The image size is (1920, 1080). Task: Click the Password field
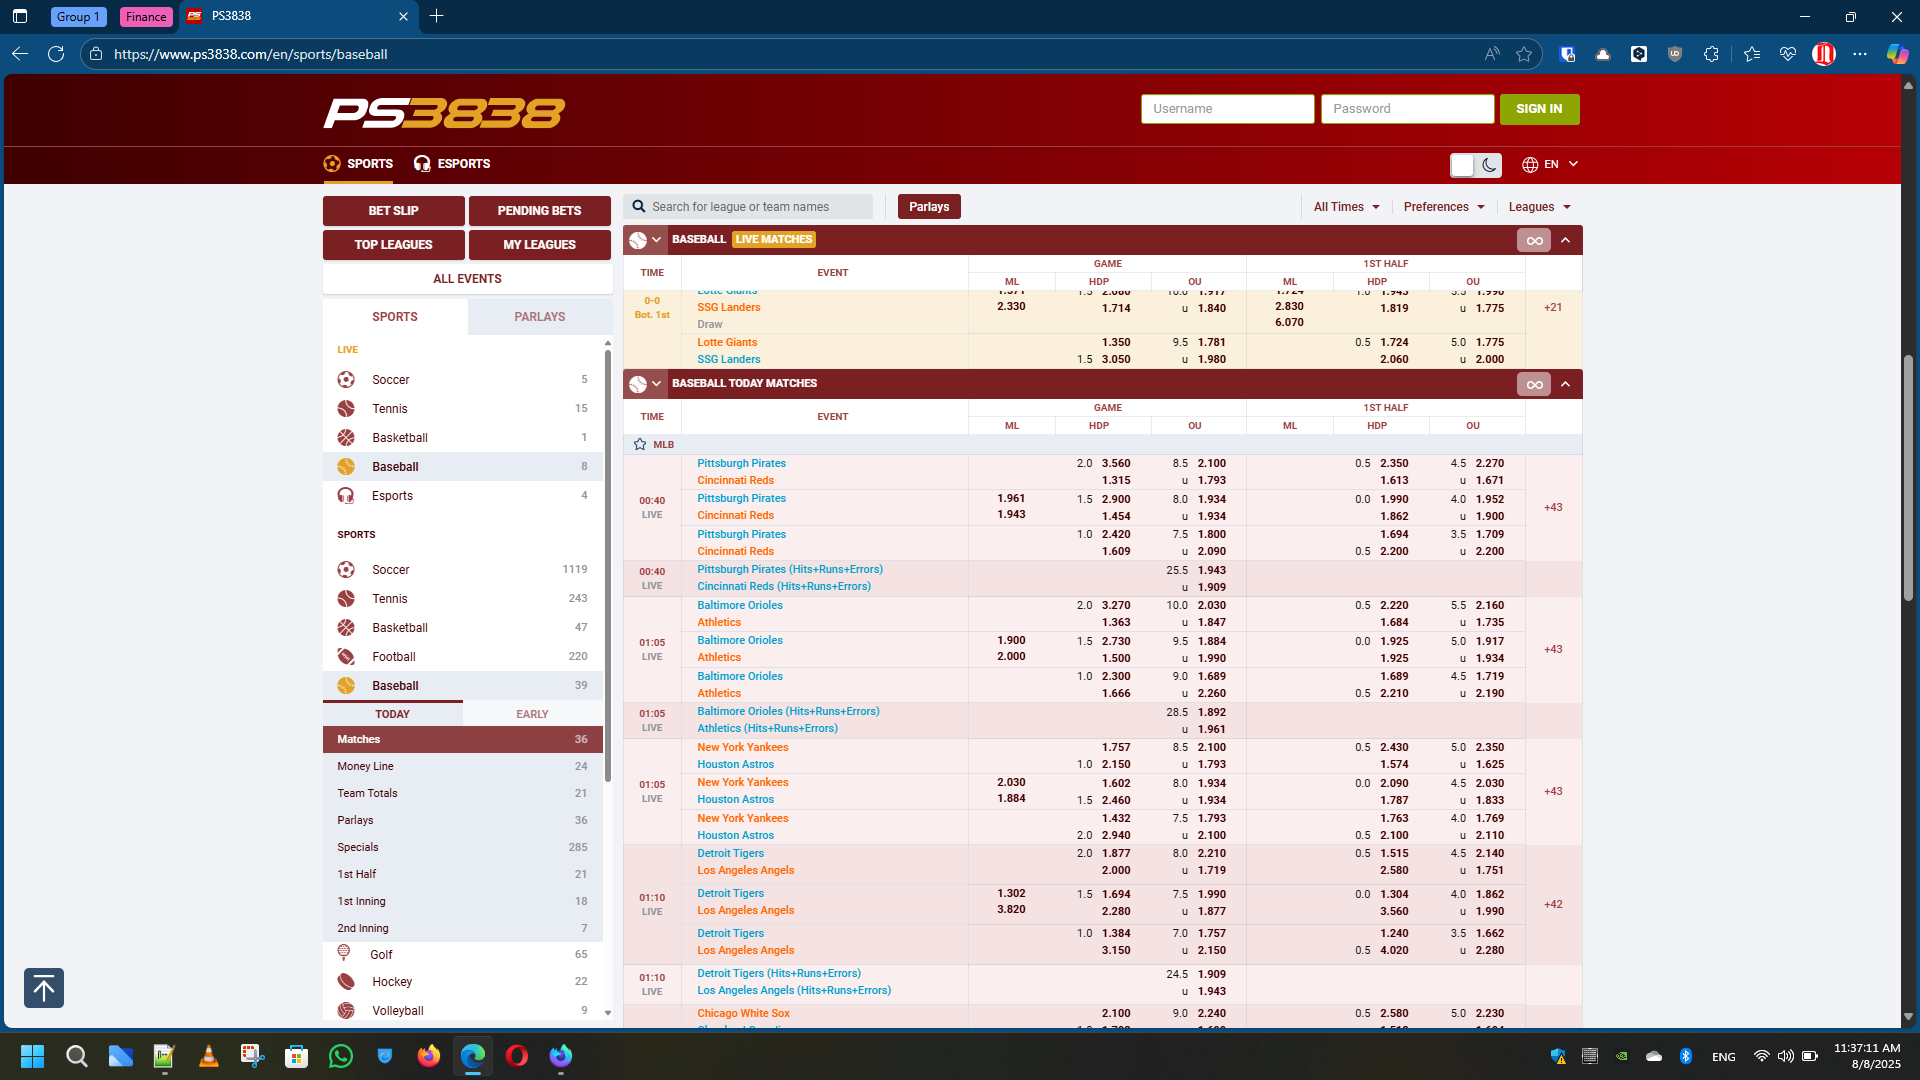(x=1408, y=109)
